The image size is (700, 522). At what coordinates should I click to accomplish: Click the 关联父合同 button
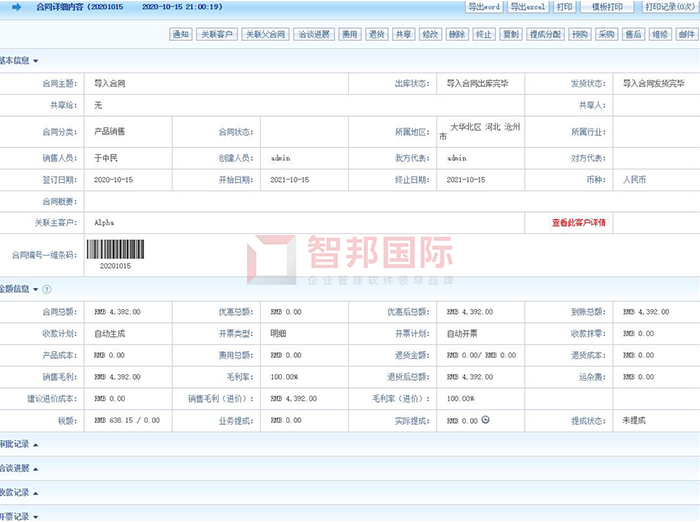point(266,34)
